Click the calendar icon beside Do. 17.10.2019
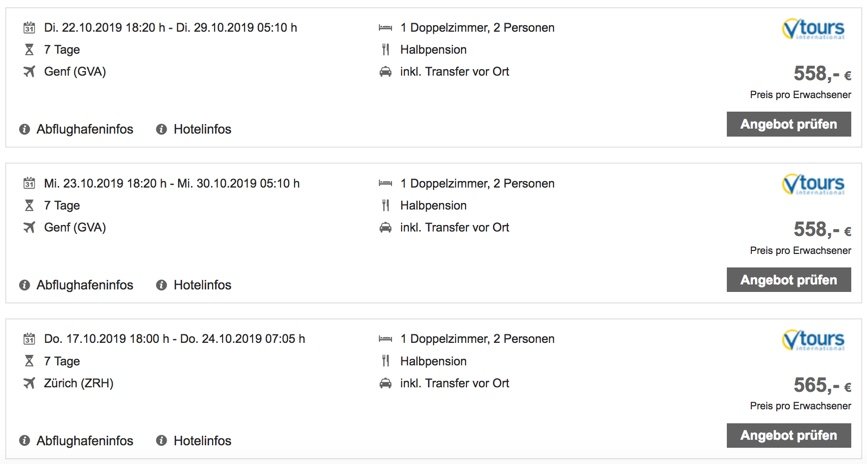The height and width of the screenshot is (464, 867). [x=28, y=340]
